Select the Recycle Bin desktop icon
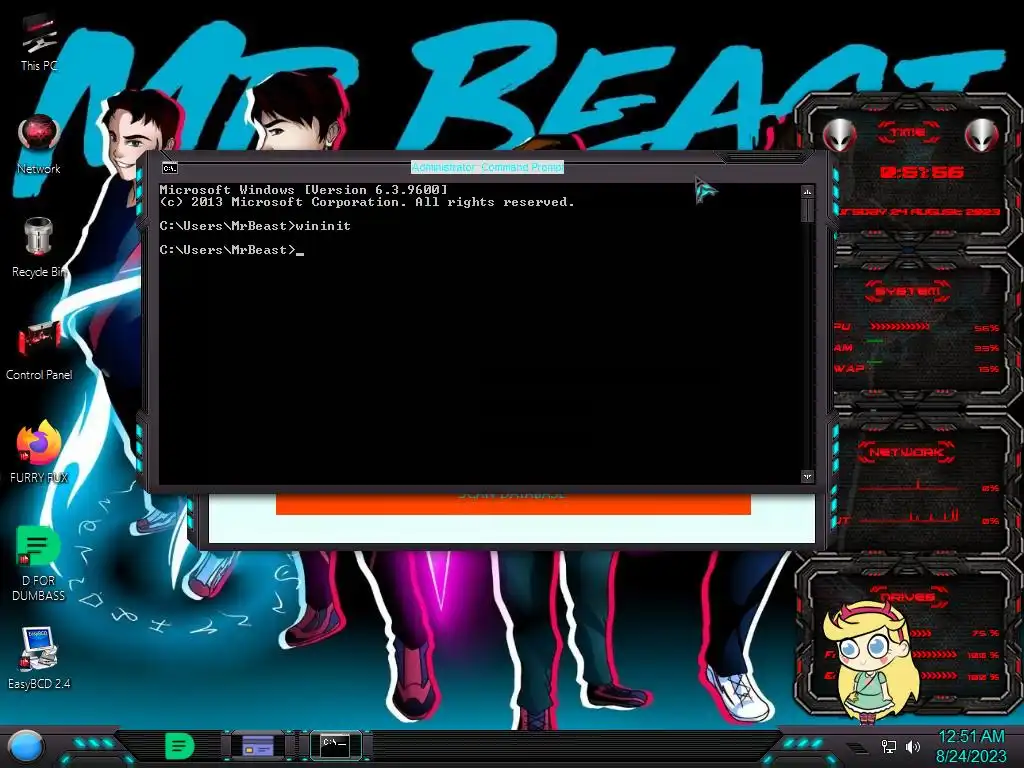 (39, 248)
